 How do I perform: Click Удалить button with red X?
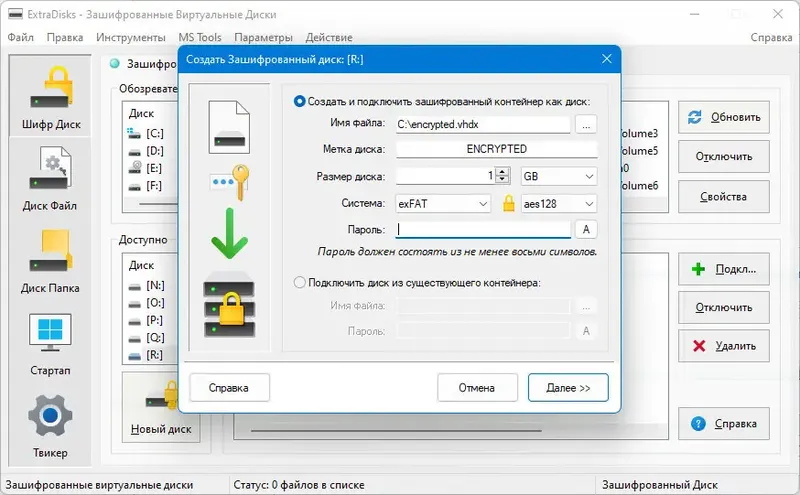pos(723,346)
